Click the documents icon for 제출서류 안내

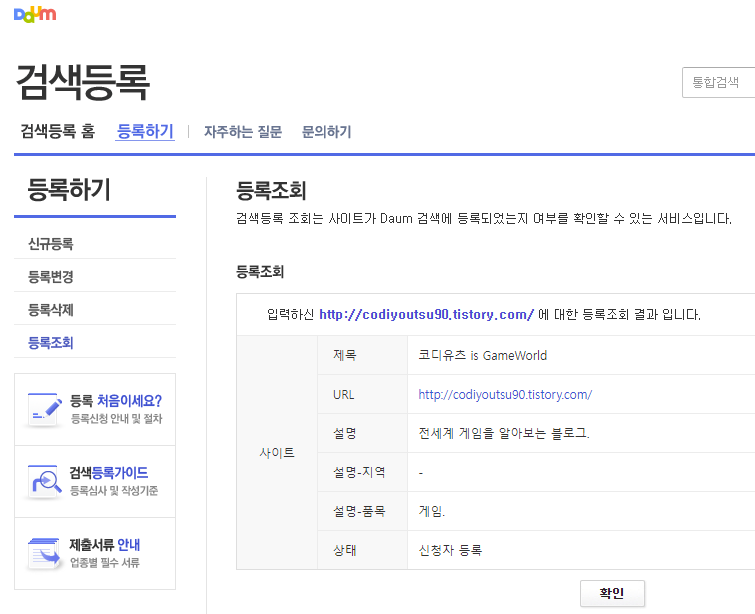click(x=45, y=554)
